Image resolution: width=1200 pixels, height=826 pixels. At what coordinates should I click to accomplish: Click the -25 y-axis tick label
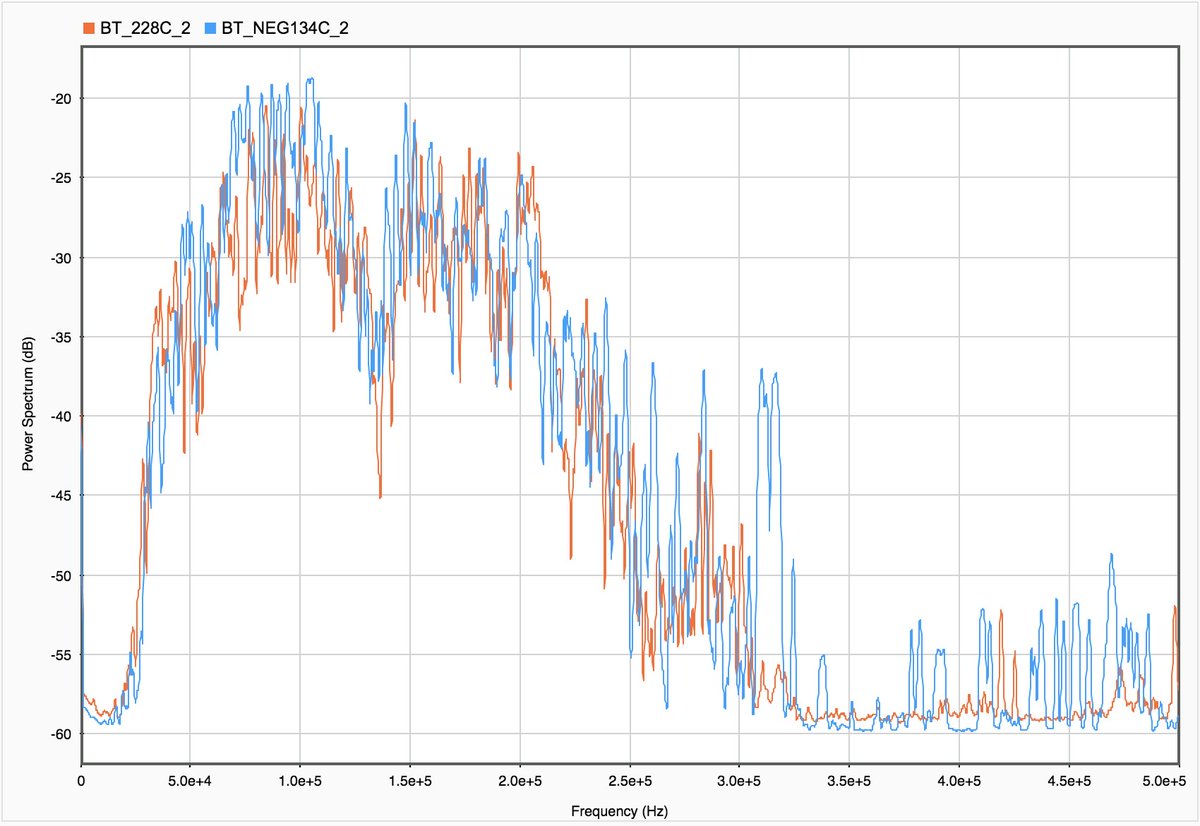(x=61, y=178)
